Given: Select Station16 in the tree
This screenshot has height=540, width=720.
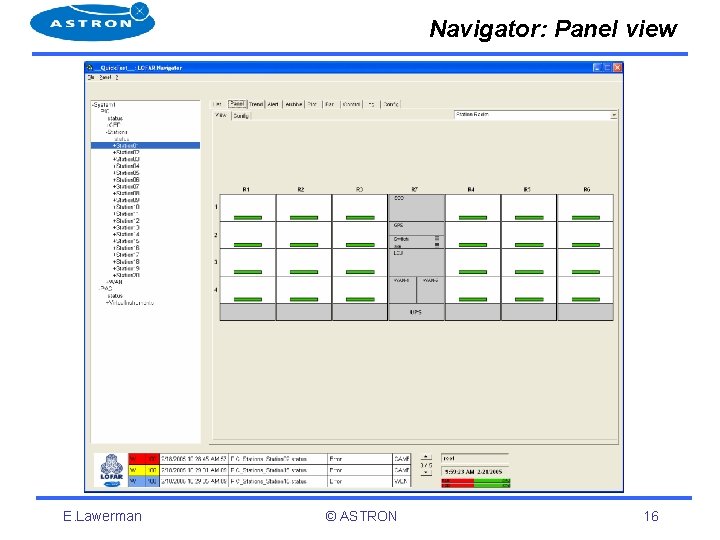Looking at the screenshot, I should coord(128,248).
